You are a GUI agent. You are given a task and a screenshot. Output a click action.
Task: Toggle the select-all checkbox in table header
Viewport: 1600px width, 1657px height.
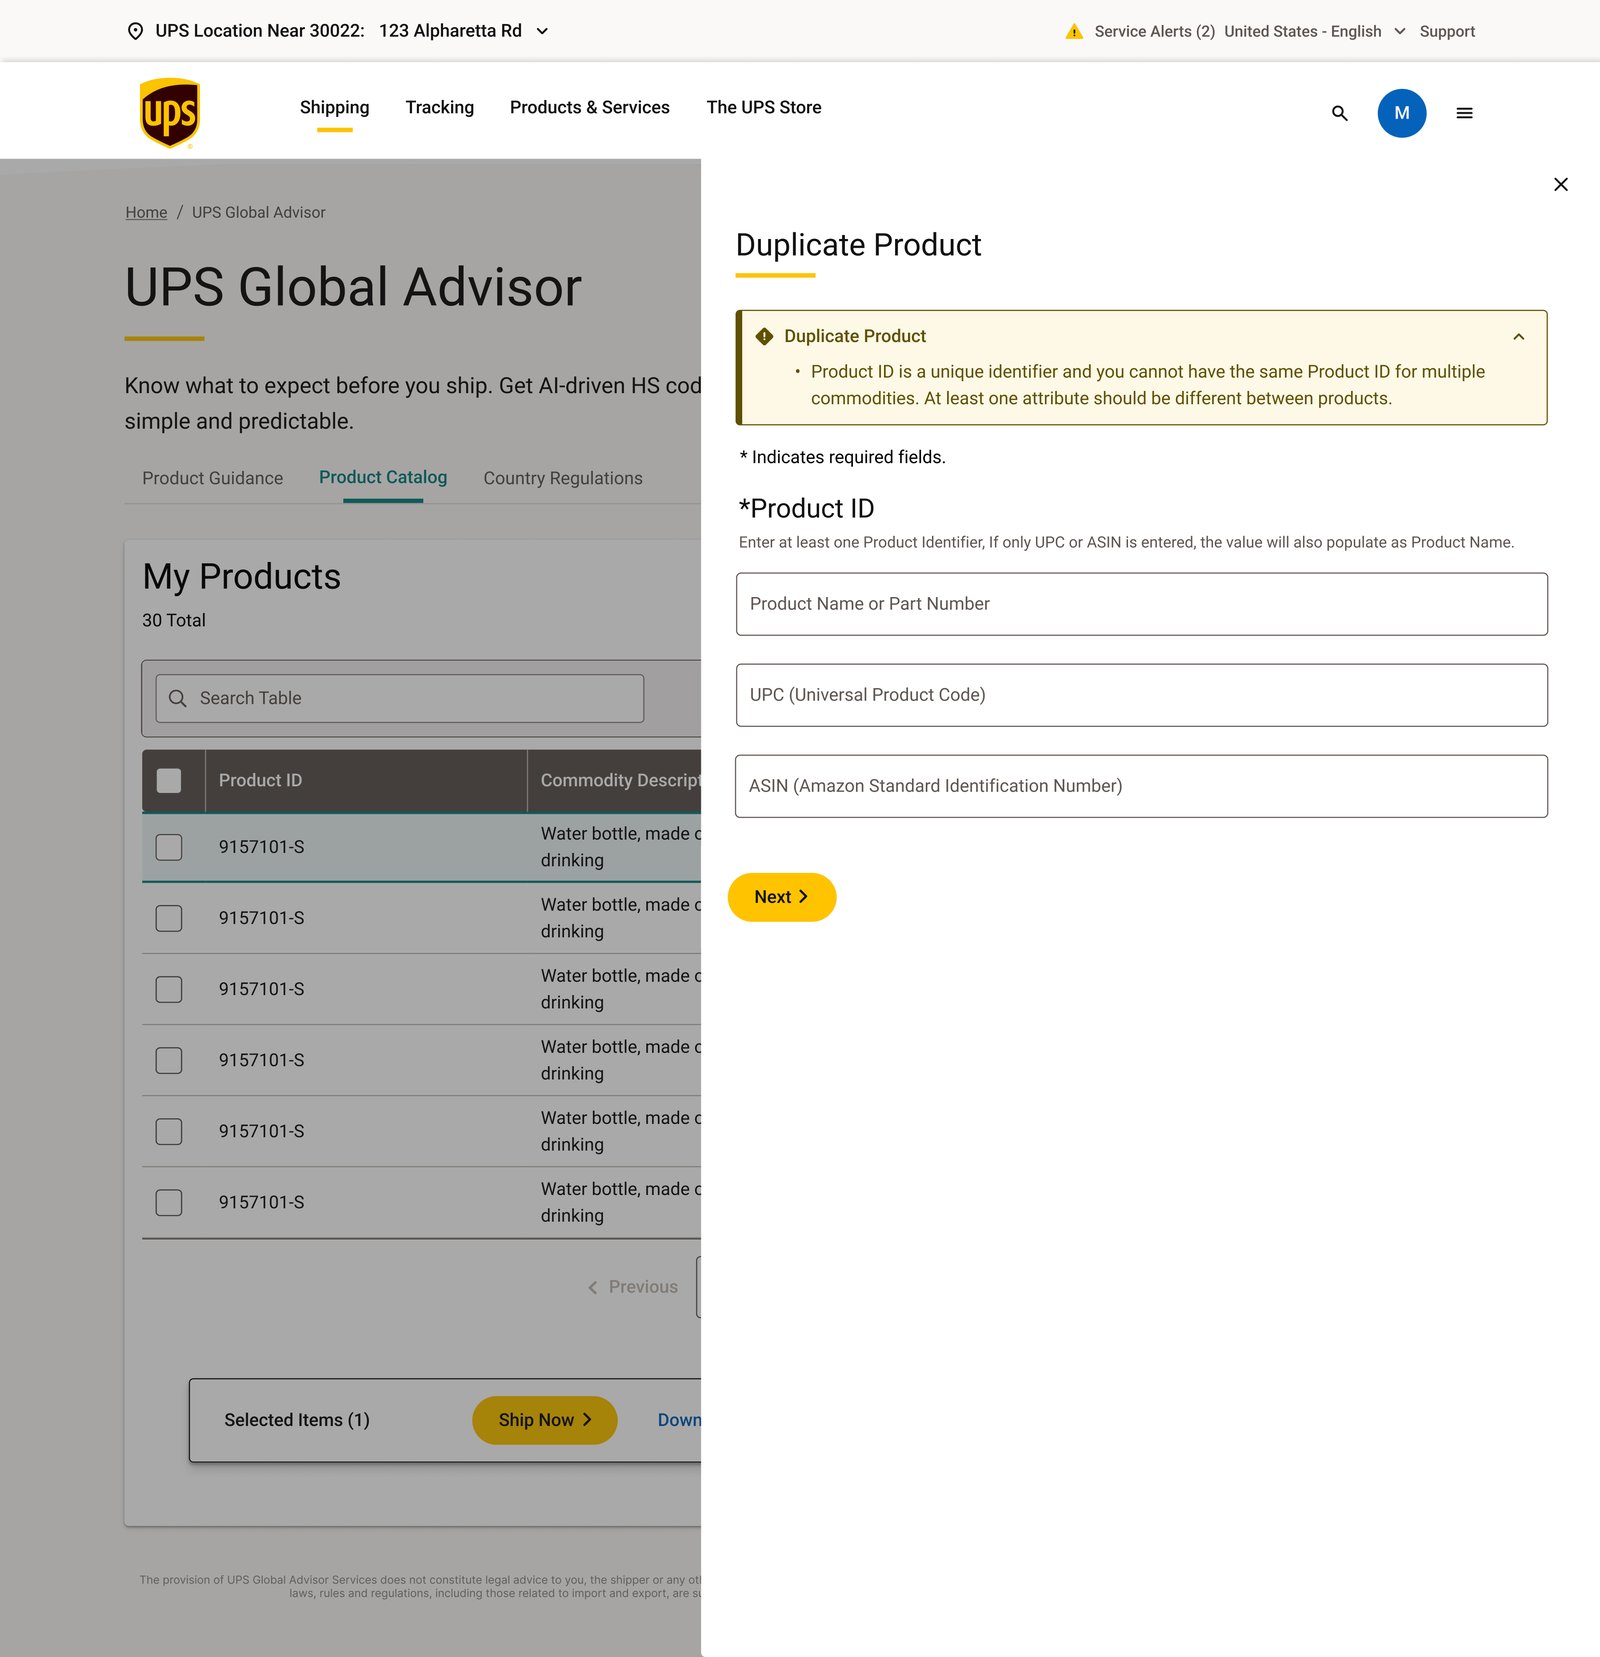coord(169,780)
